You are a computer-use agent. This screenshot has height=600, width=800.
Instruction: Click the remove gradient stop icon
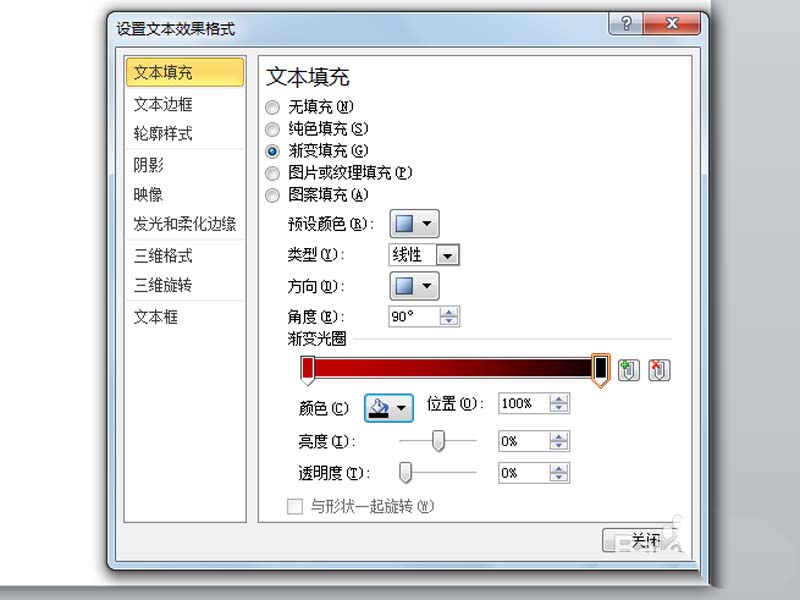(659, 370)
